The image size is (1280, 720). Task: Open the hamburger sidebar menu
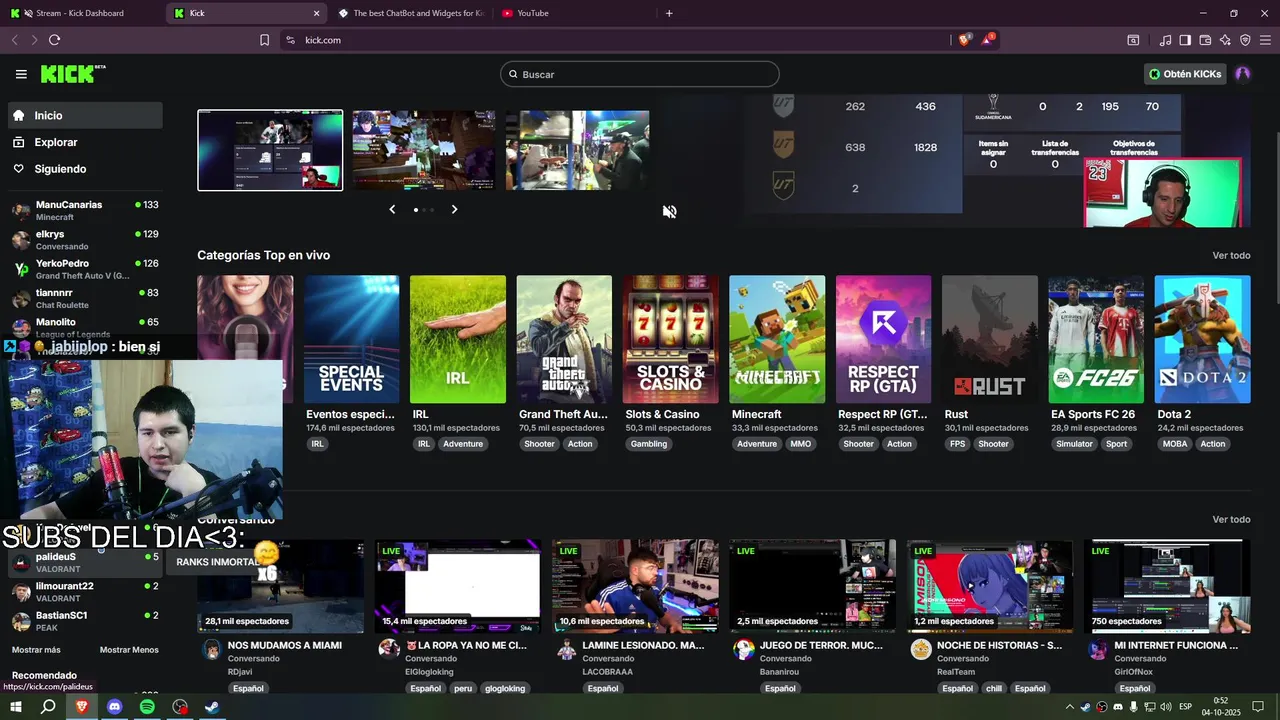(x=21, y=74)
